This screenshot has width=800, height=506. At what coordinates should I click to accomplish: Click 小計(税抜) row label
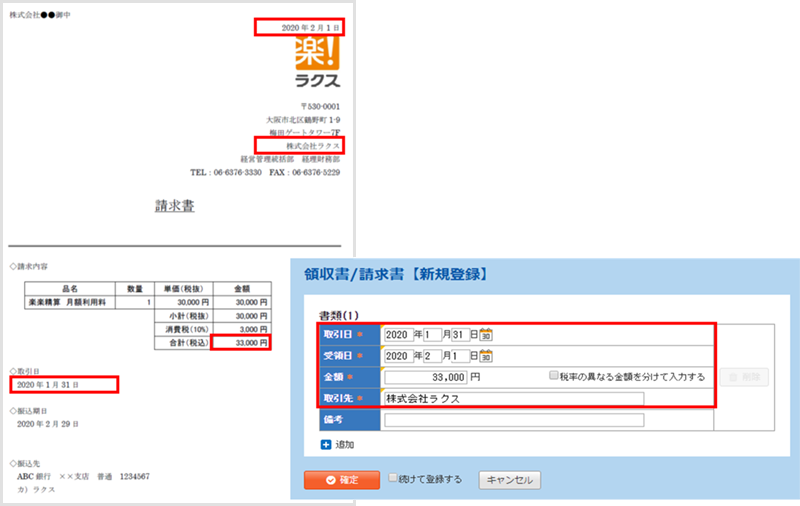tap(188, 316)
